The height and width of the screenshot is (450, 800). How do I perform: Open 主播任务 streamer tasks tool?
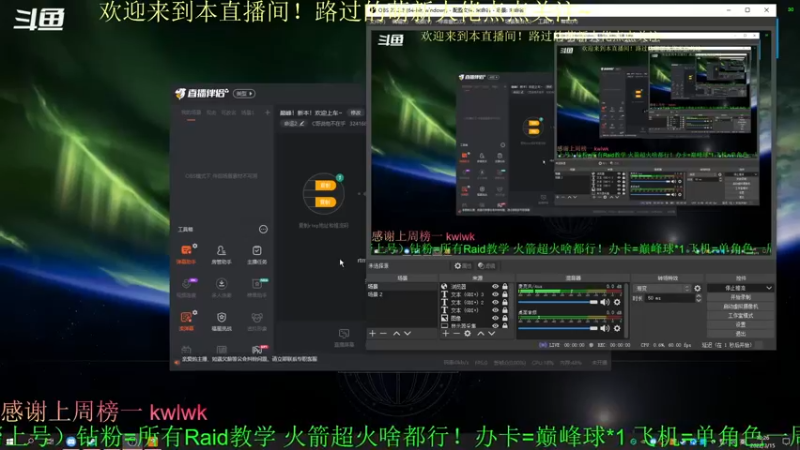click(x=257, y=254)
